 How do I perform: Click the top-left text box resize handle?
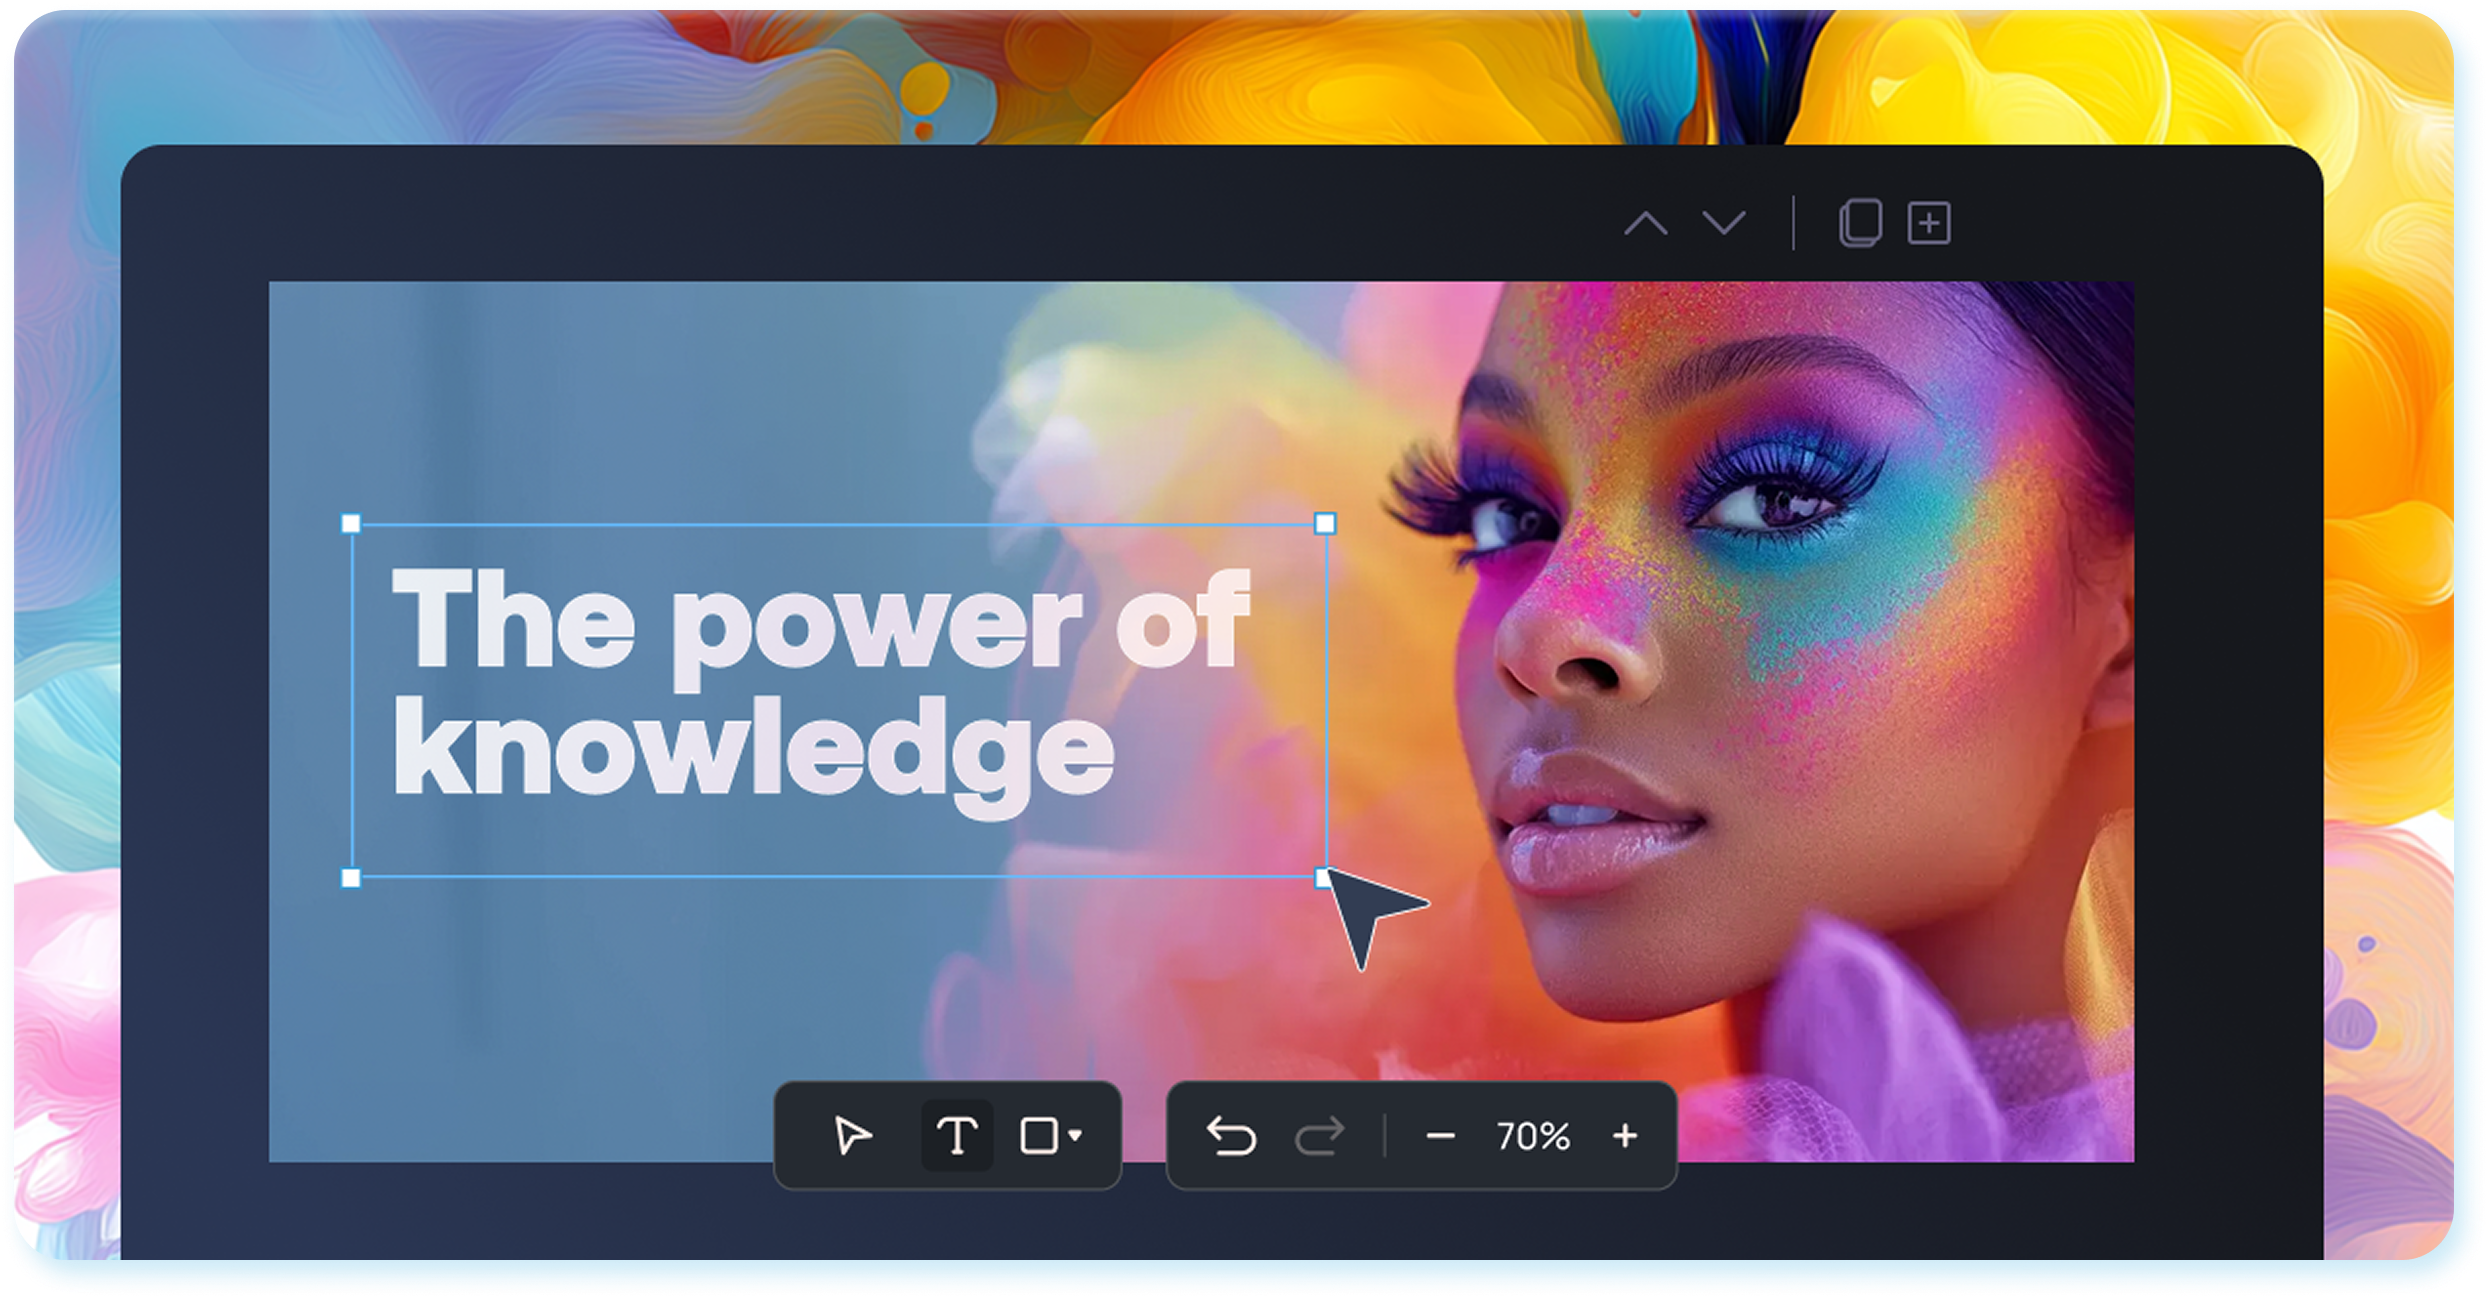351,524
